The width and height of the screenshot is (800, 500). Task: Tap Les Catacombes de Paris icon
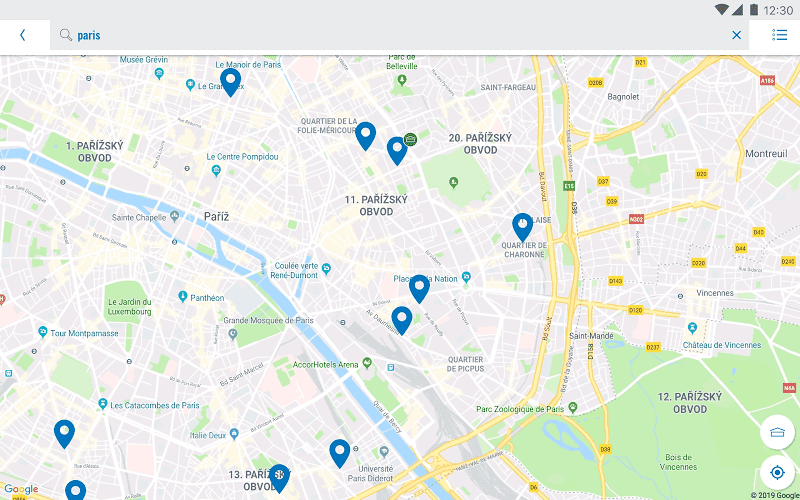coord(103,405)
